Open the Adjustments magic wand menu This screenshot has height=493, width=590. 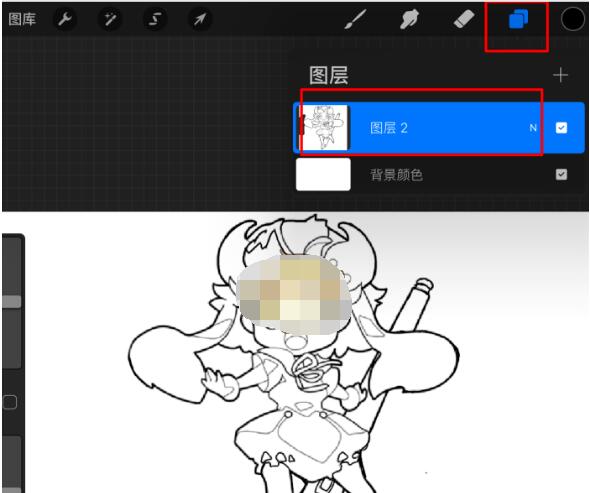tap(110, 19)
